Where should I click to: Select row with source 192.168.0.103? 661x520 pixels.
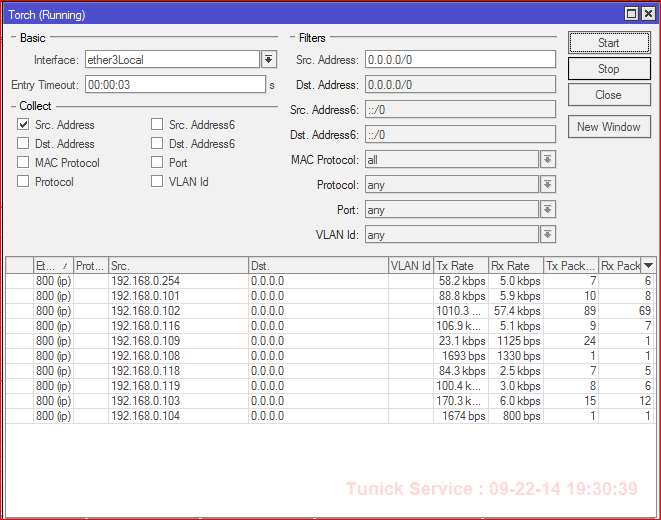pyautogui.click(x=330, y=401)
